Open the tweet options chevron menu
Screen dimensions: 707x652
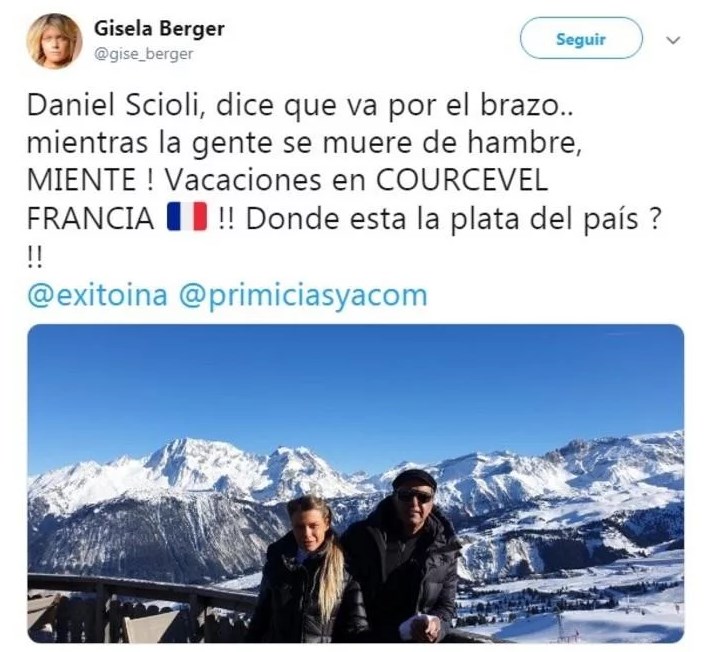(673, 40)
